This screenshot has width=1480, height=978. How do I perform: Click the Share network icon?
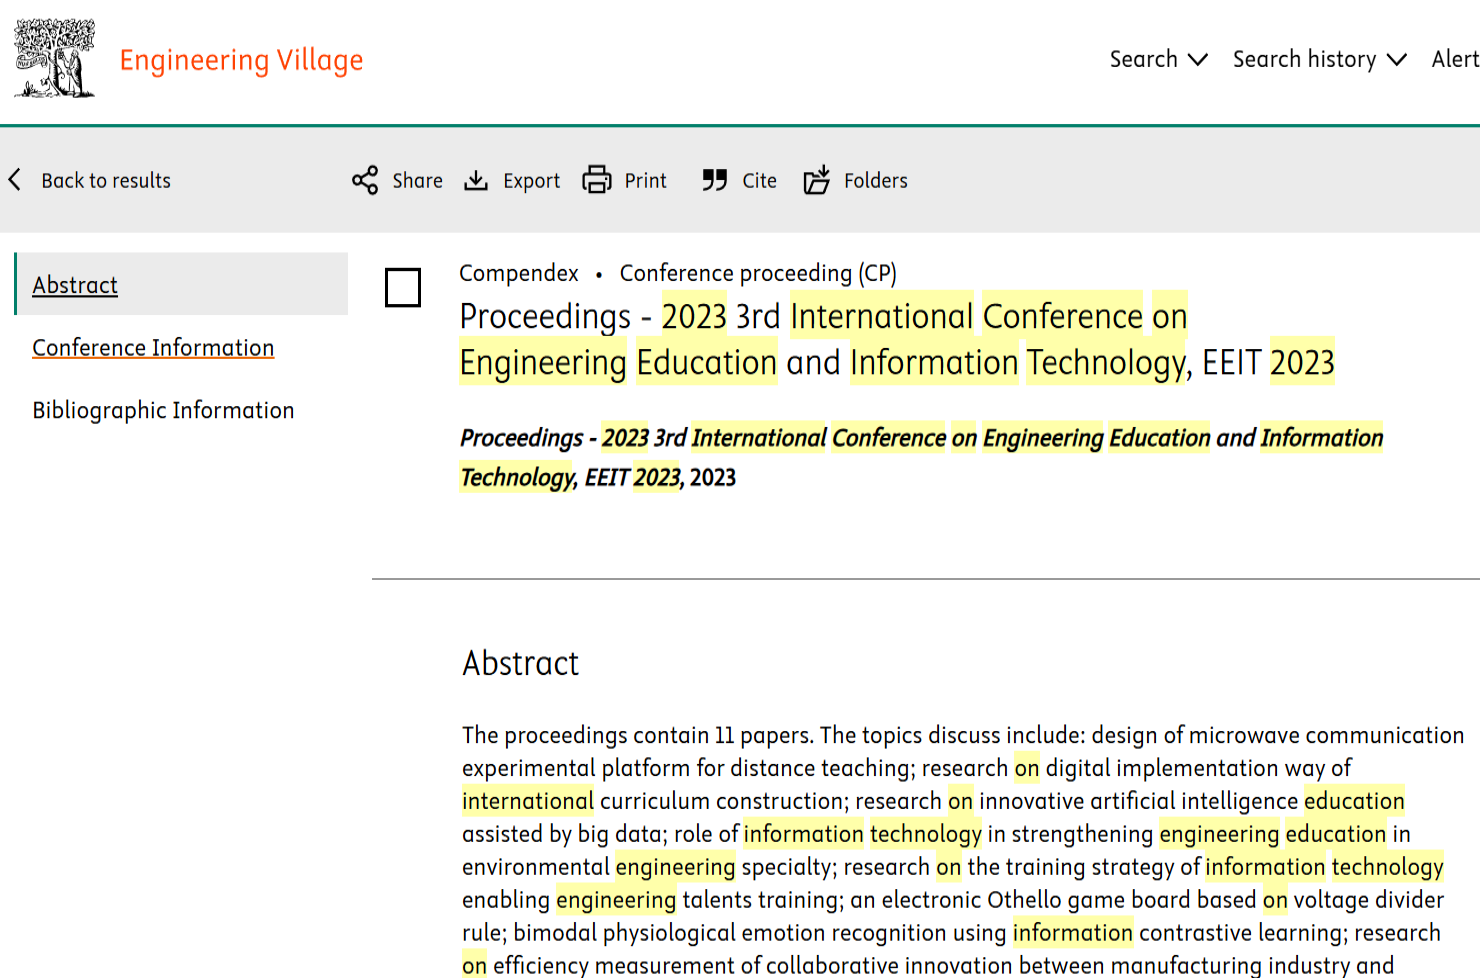(x=365, y=180)
